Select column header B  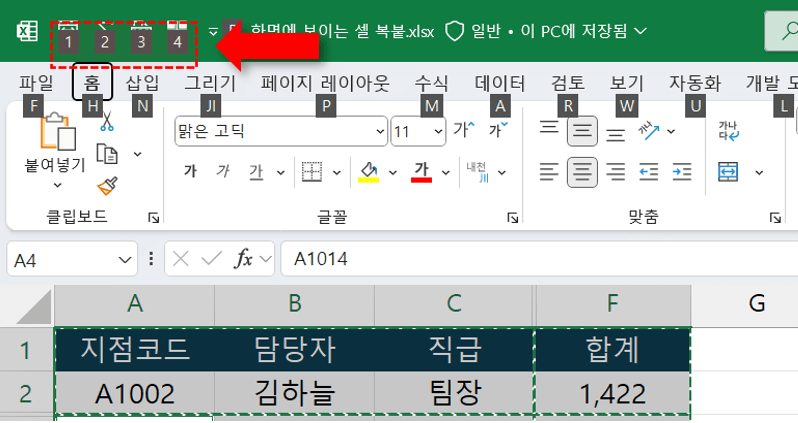pos(295,304)
